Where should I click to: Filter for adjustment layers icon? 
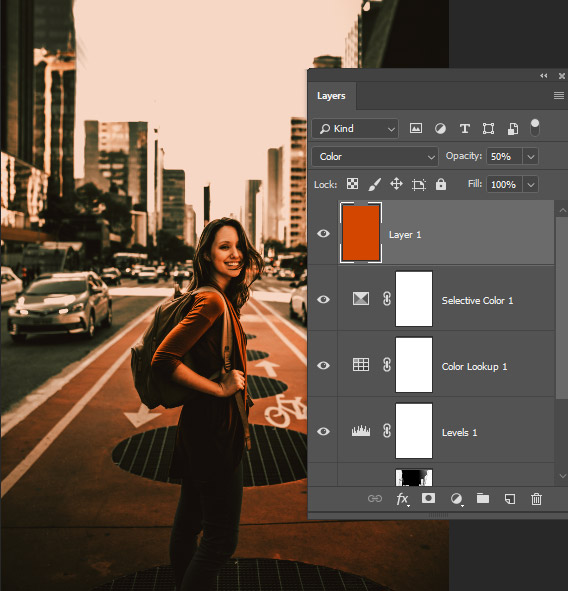click(x=440, y=129)
